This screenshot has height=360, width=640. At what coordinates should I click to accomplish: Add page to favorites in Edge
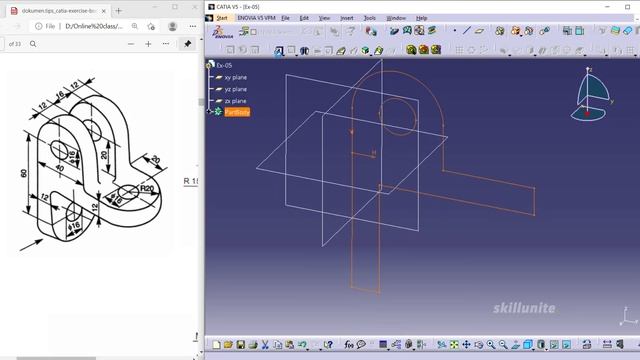[151, 26]
